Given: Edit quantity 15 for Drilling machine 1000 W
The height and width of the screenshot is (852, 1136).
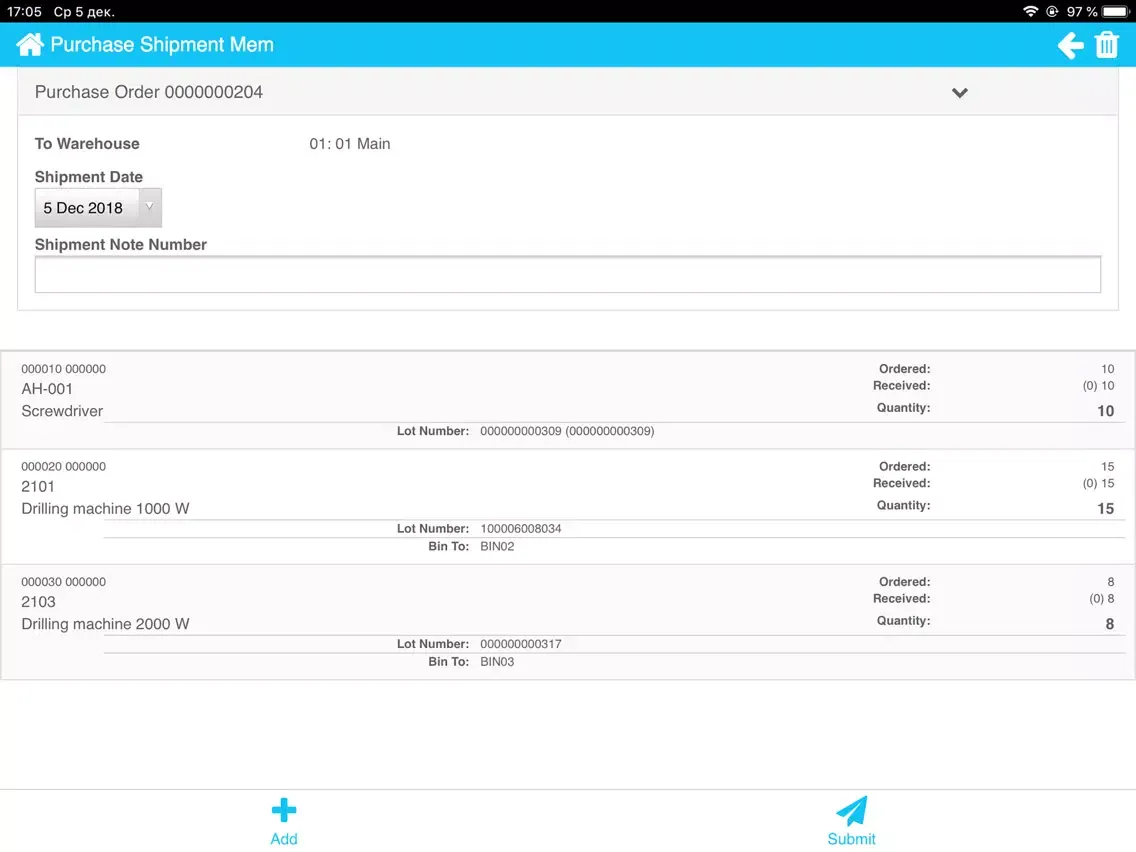Looking at the screenshot, I should point(1105,509).
